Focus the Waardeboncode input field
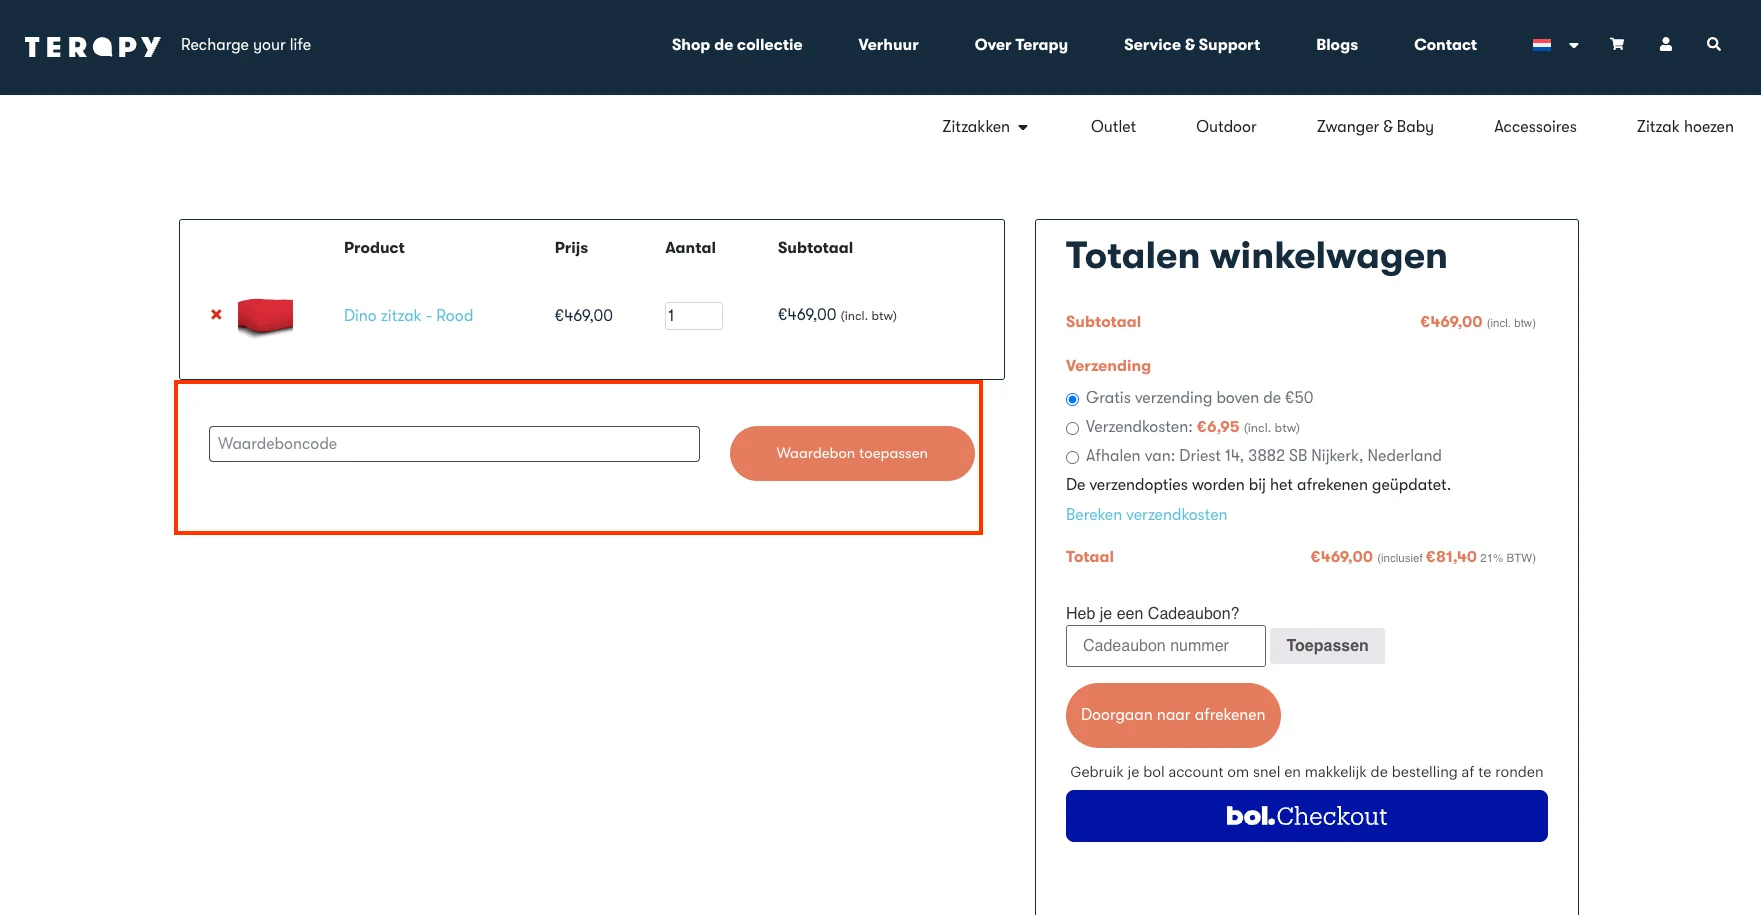 [454, 444]
